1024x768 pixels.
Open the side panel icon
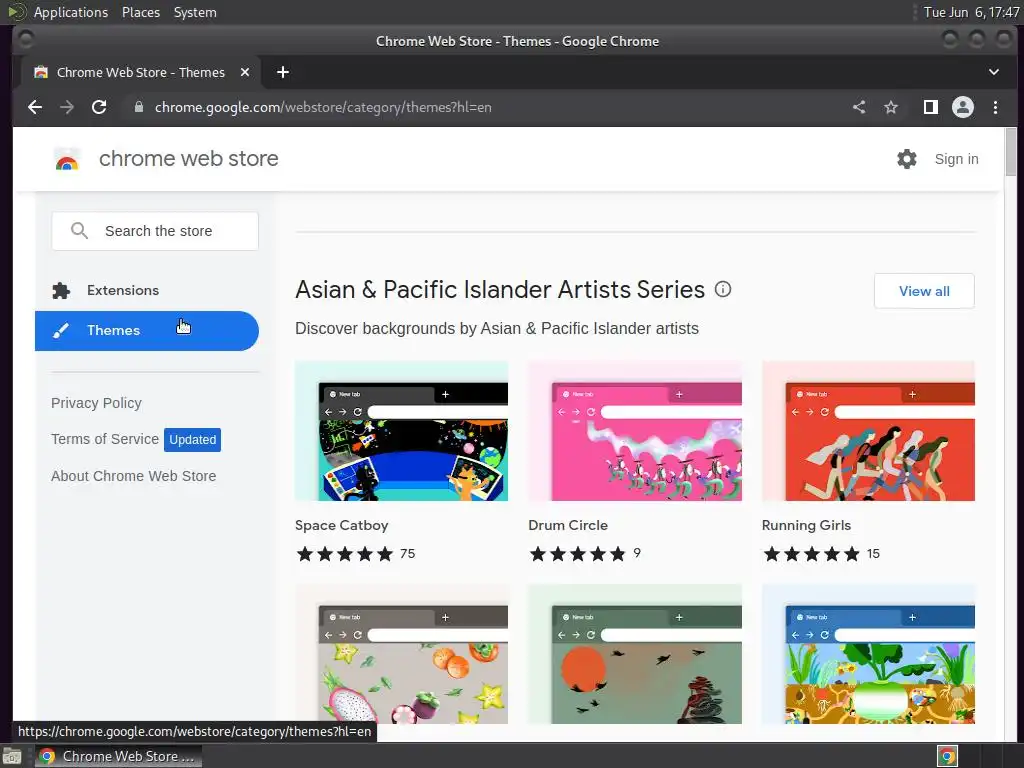pyautogui.click(x=931, y=107)
